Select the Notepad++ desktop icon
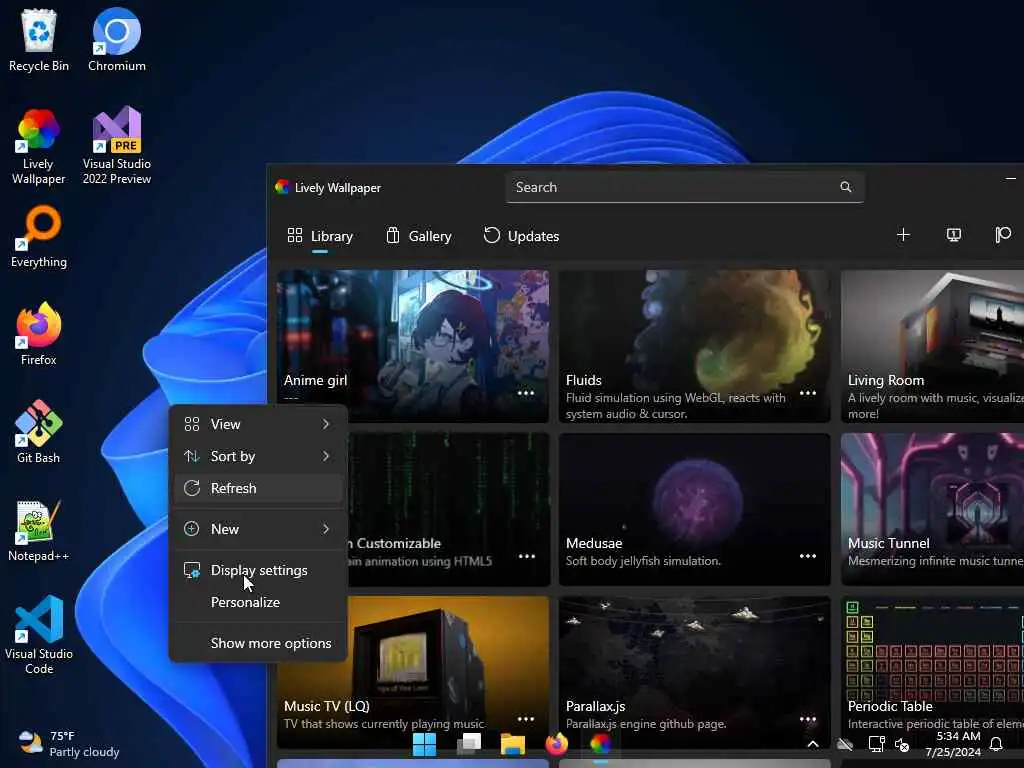The height and width of the screenshot is (768, 1024). (39, 530)
